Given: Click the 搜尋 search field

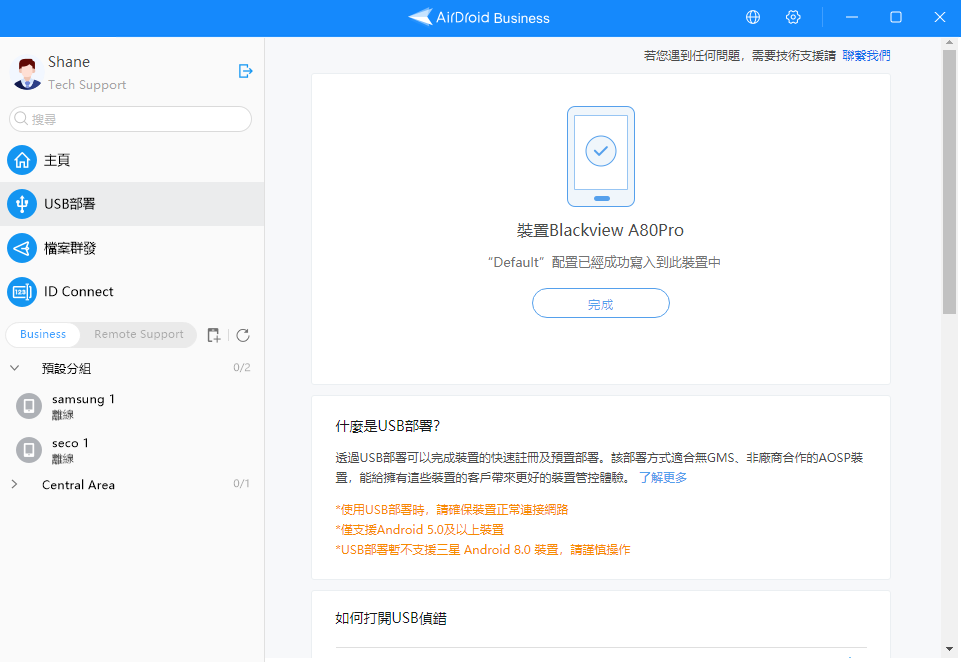Looking at the screenshot, I should pos(131,119).
